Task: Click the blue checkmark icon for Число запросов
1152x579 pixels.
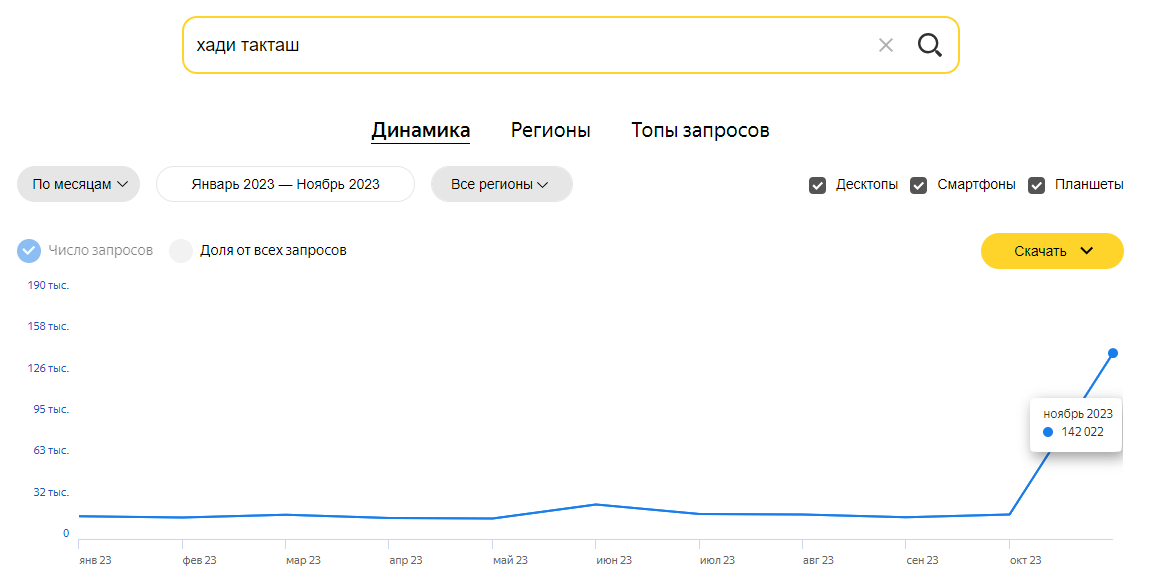Action: click(x=29, y=251)
